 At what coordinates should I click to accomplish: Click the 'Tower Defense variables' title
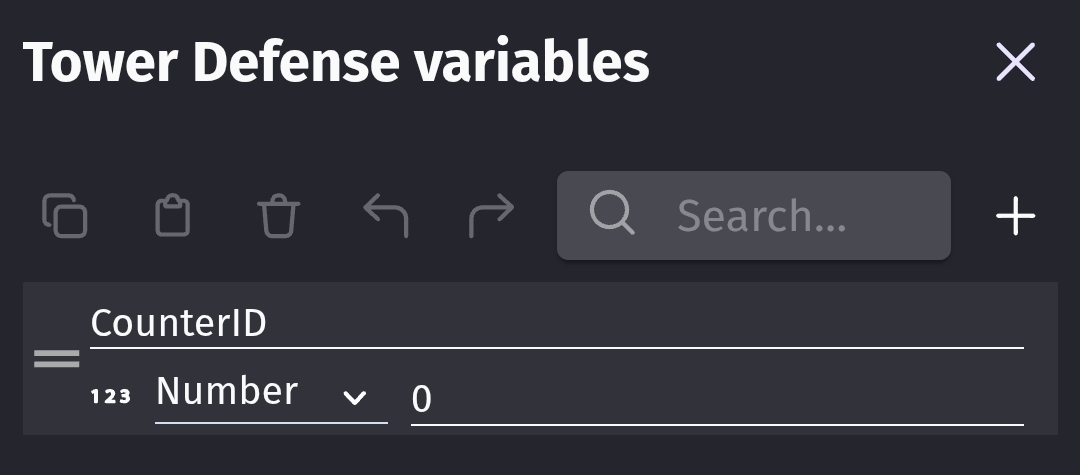click(336, 63)
